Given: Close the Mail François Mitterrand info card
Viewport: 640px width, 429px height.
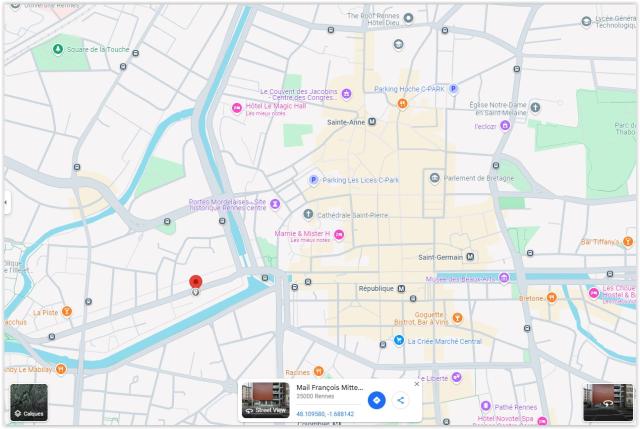Looking at the screenshot, I should pyautogui.click(x=416, y=384).
